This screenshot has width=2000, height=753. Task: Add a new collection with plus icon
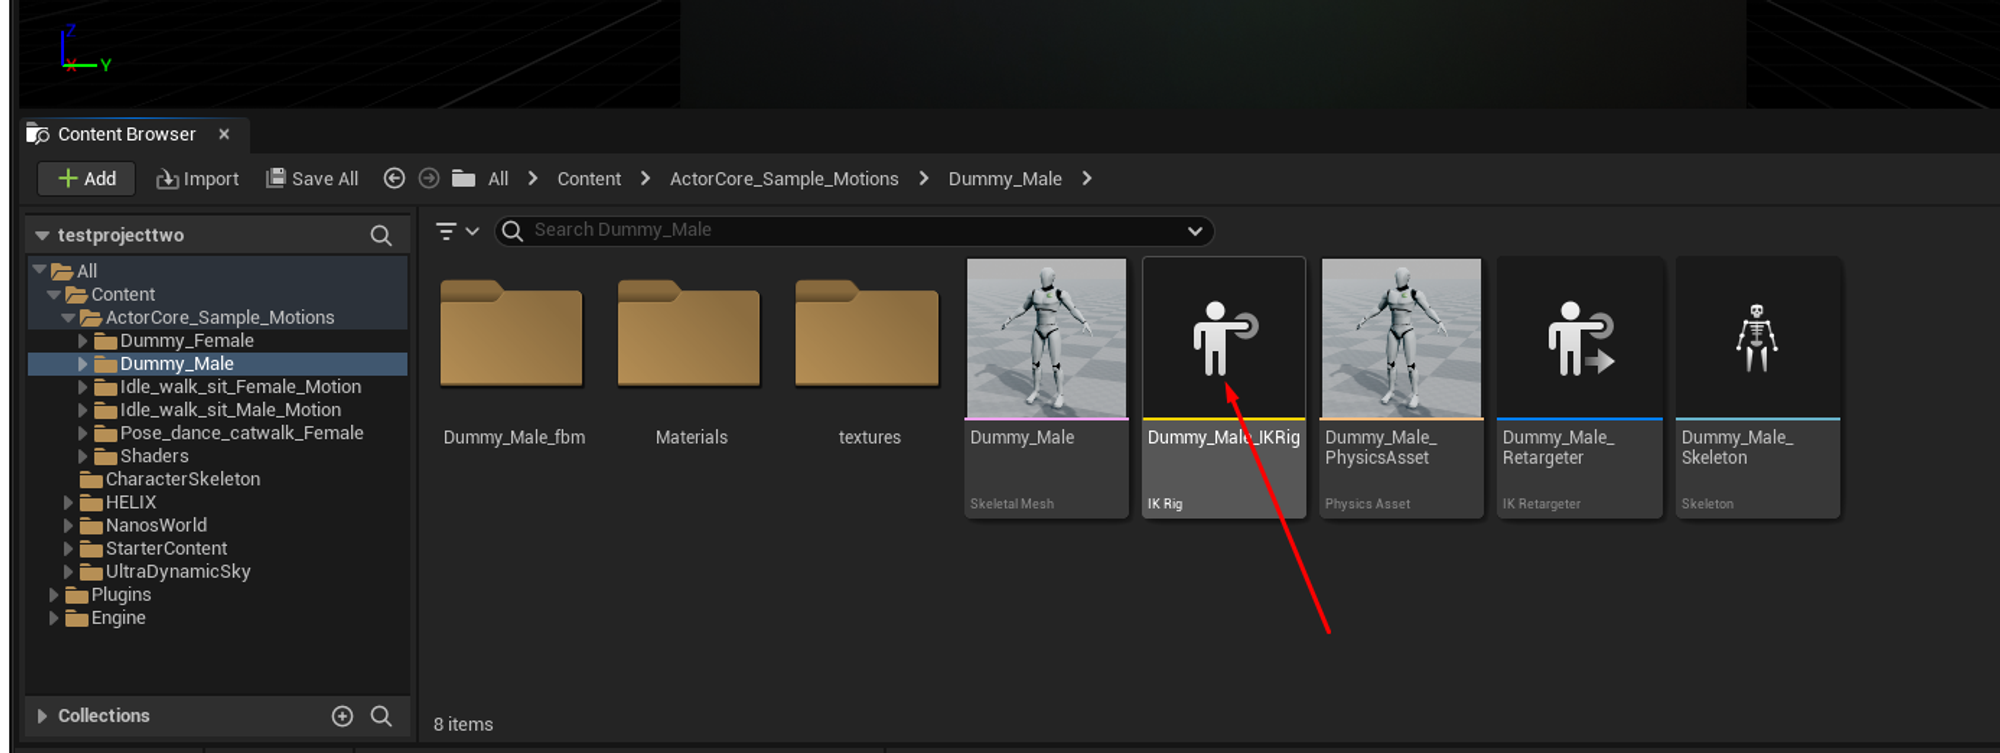pos(342,716)
